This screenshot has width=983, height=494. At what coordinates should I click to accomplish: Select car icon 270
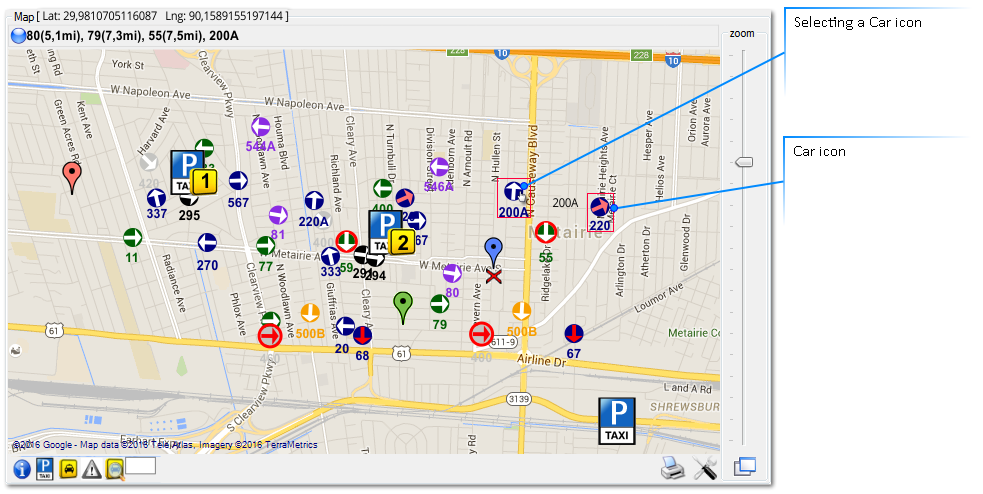[x=207, y=243]
